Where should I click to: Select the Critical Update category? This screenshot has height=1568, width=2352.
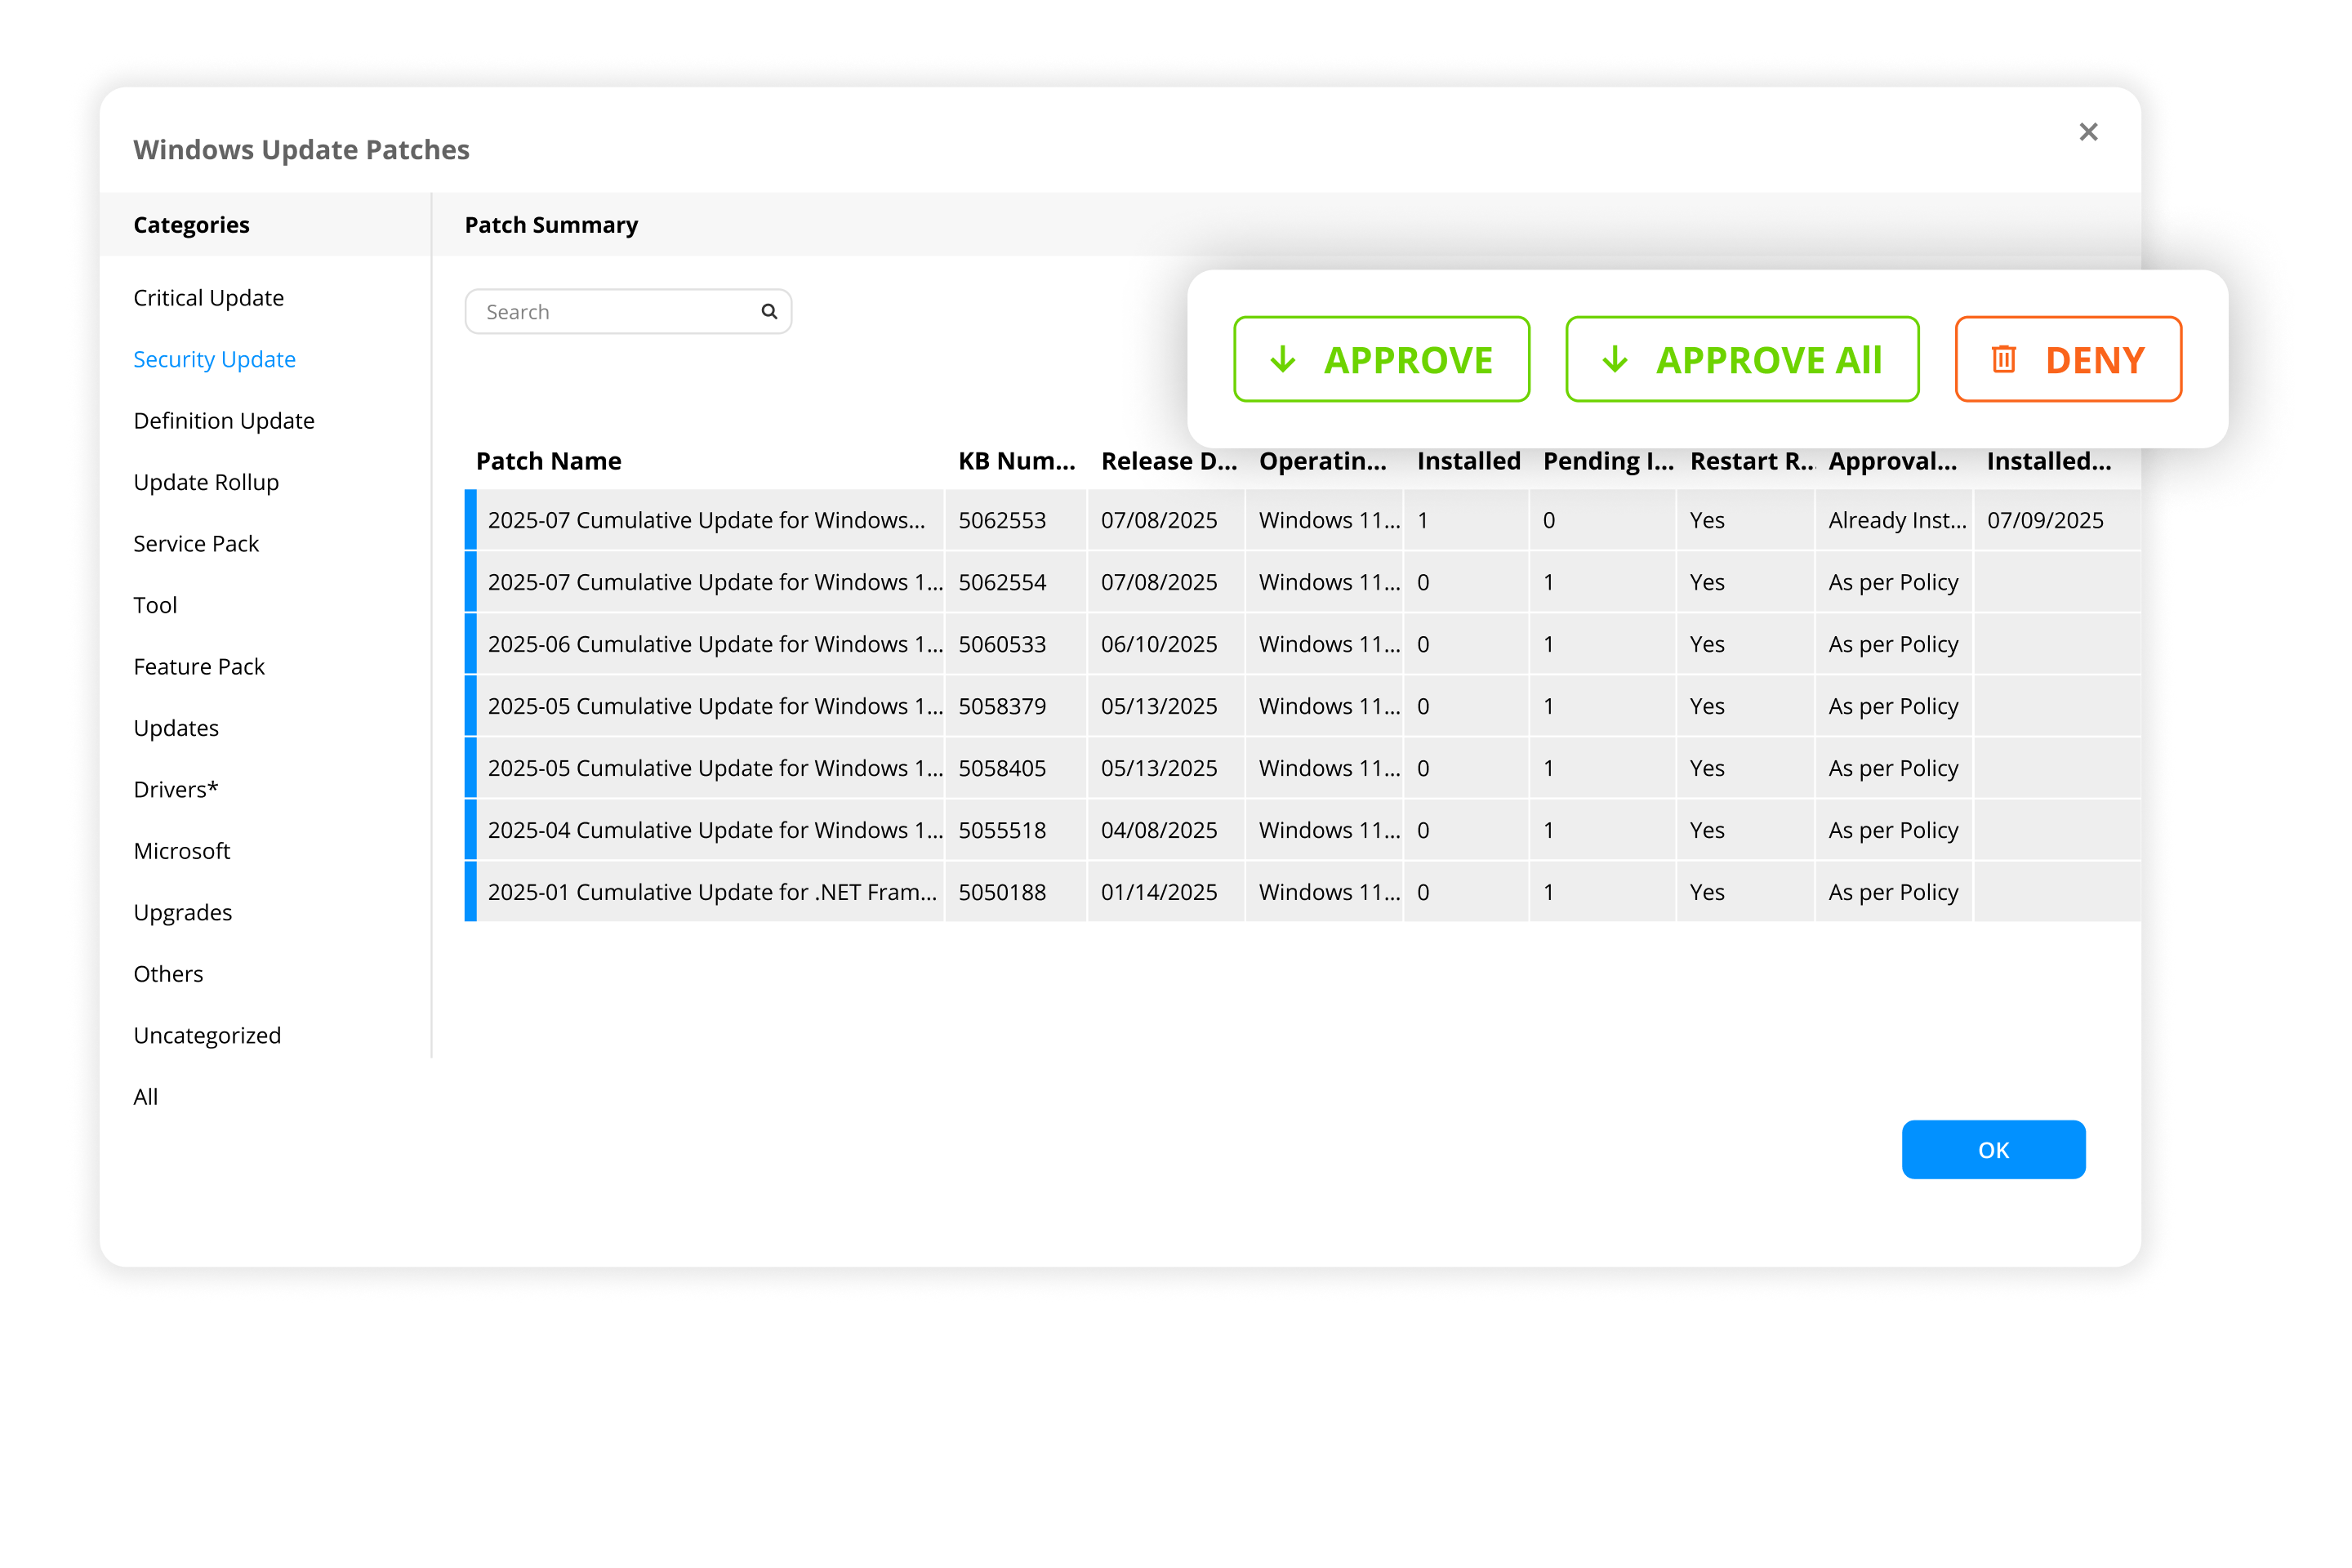tap(208, 298)
